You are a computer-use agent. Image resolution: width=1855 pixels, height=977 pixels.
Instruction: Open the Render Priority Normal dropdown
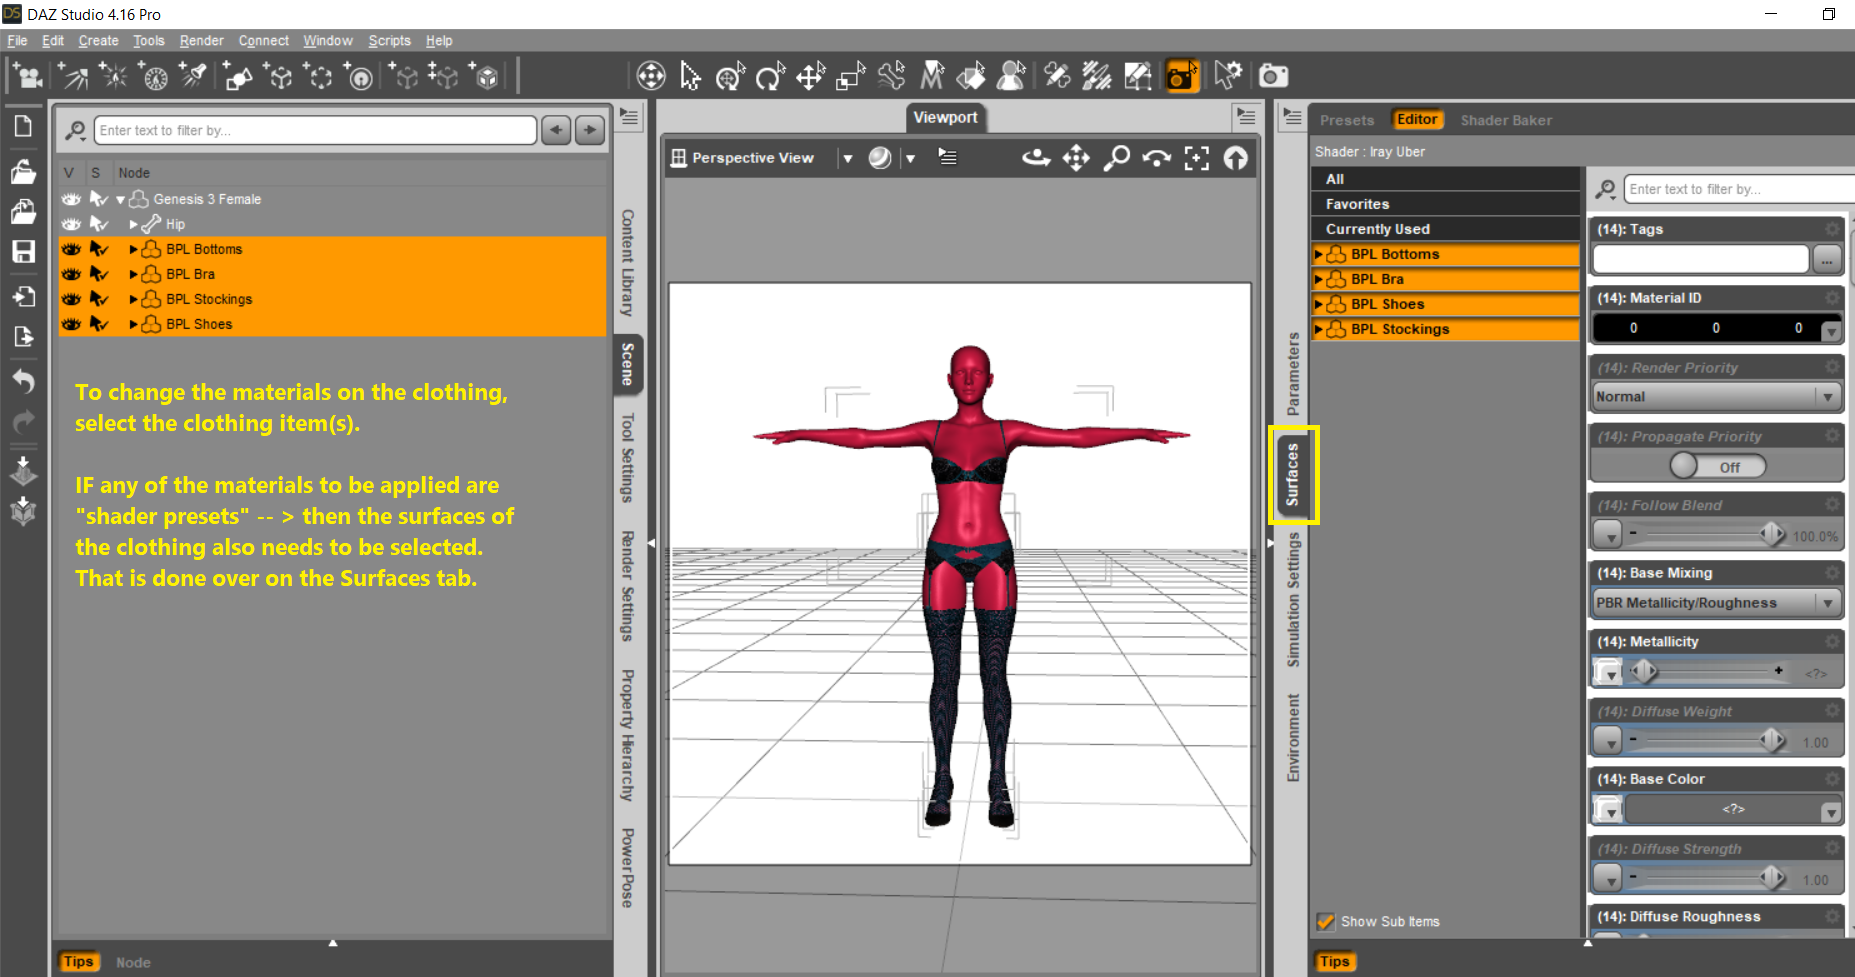pos(1717,397)
